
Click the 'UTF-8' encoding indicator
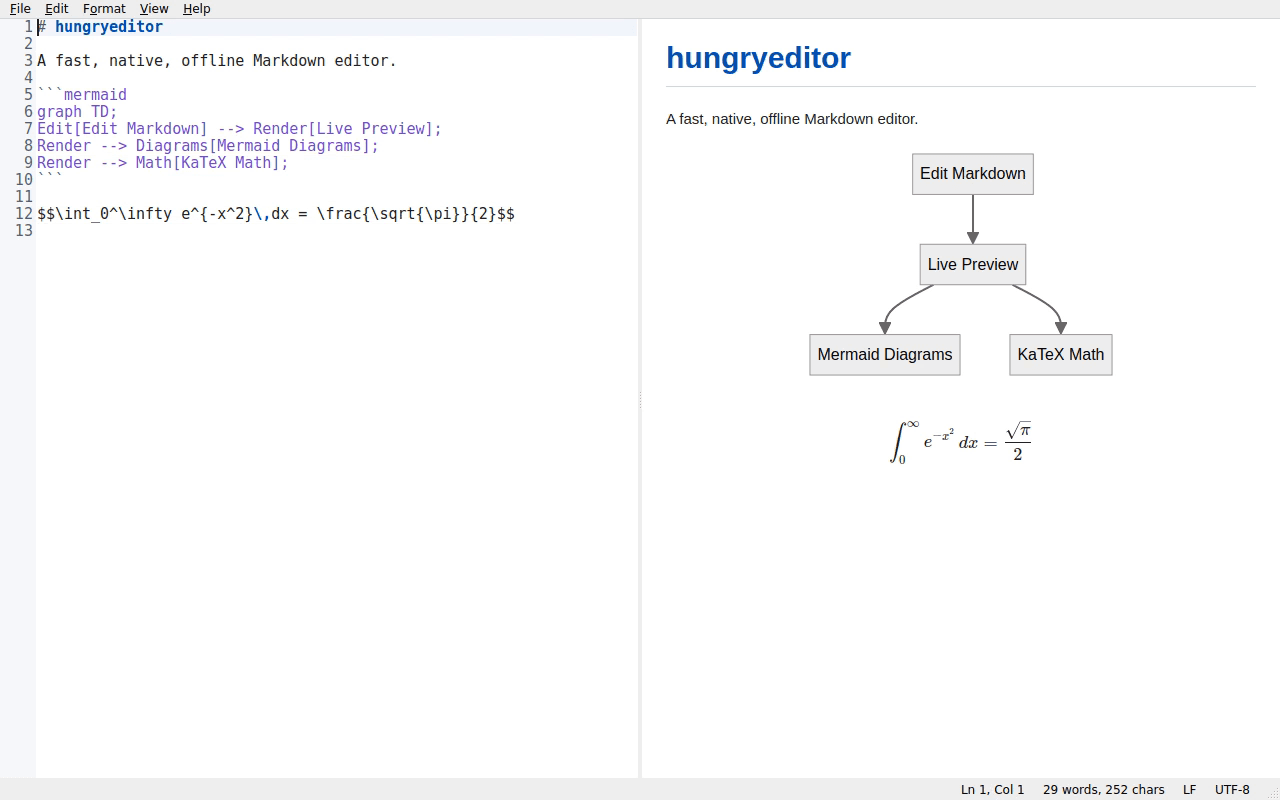[1232, 790]
